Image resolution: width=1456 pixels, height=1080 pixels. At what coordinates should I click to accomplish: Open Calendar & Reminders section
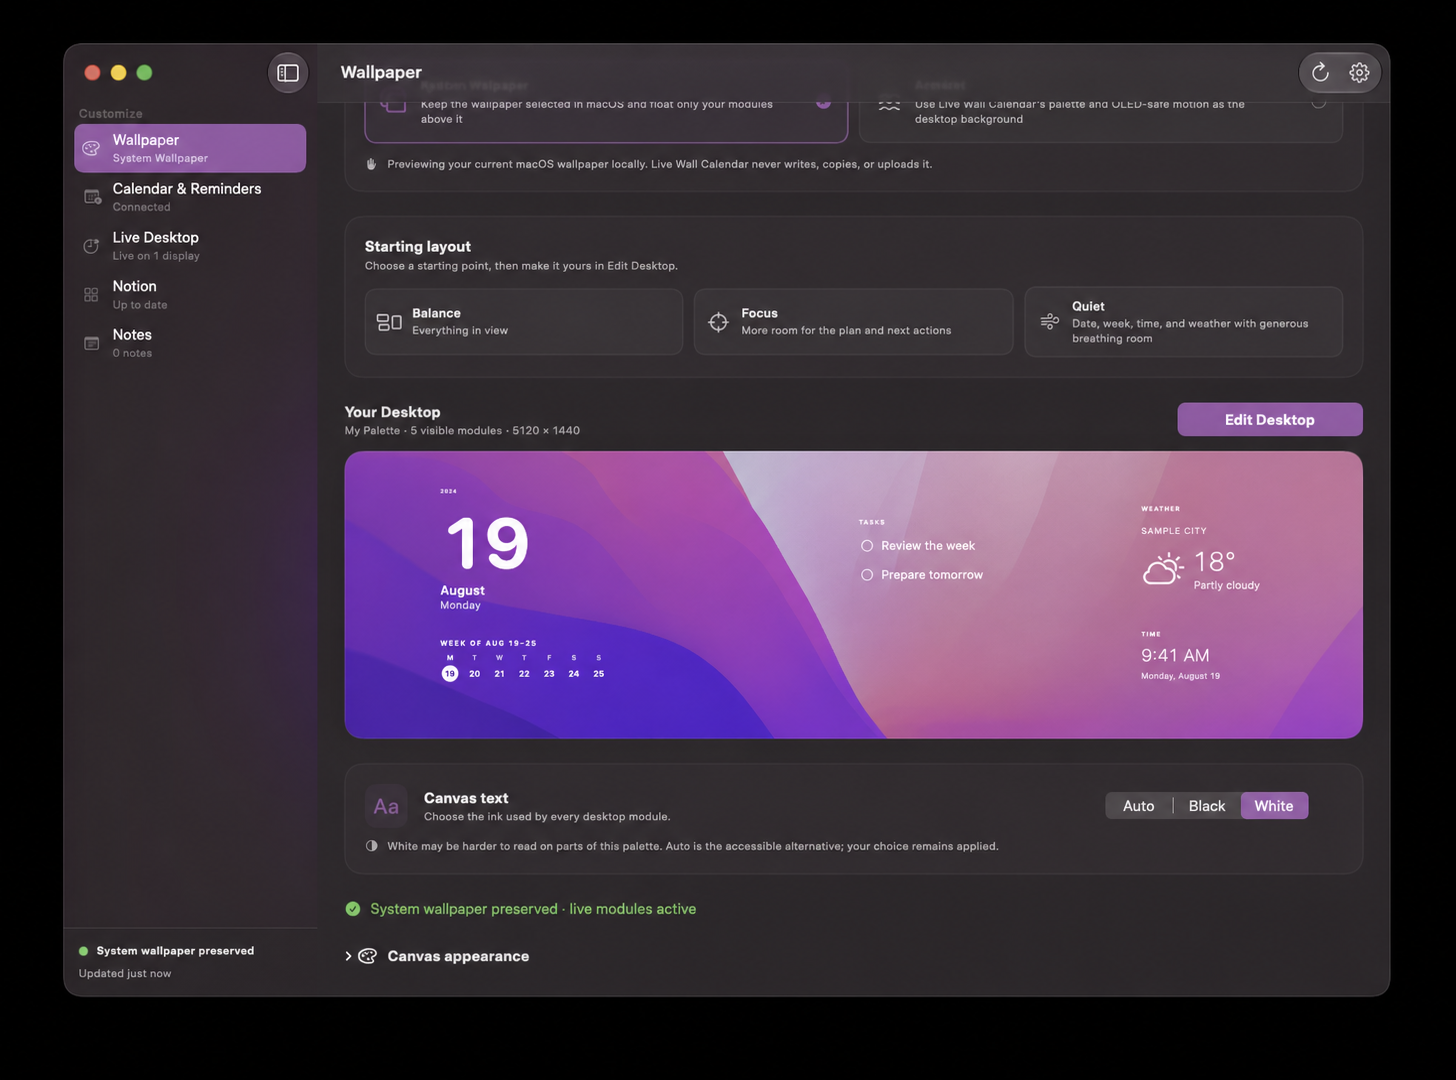point(190,197)
